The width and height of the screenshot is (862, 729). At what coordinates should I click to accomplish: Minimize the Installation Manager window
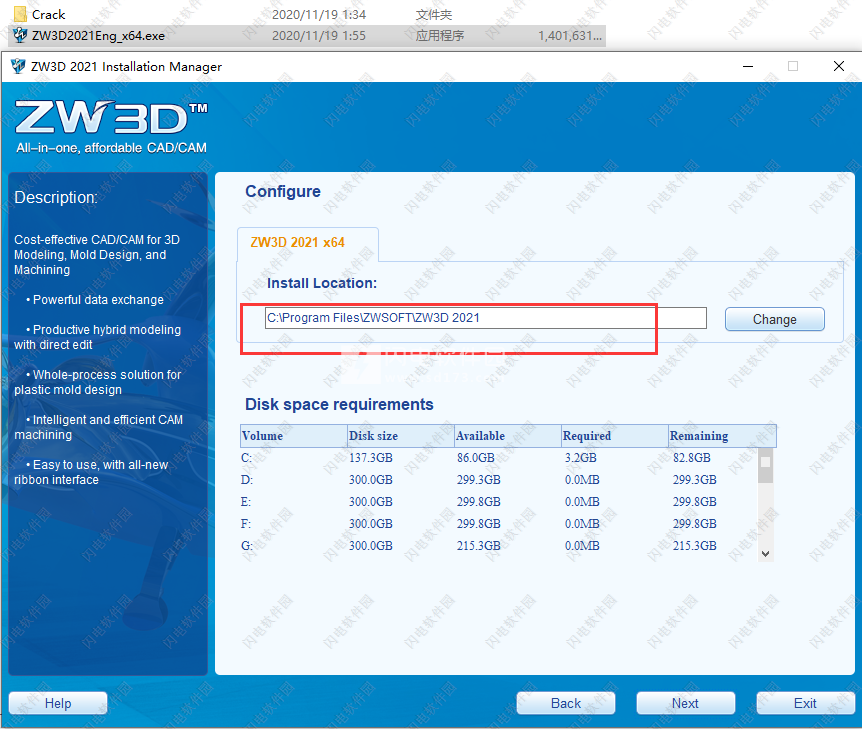[748, 67]
